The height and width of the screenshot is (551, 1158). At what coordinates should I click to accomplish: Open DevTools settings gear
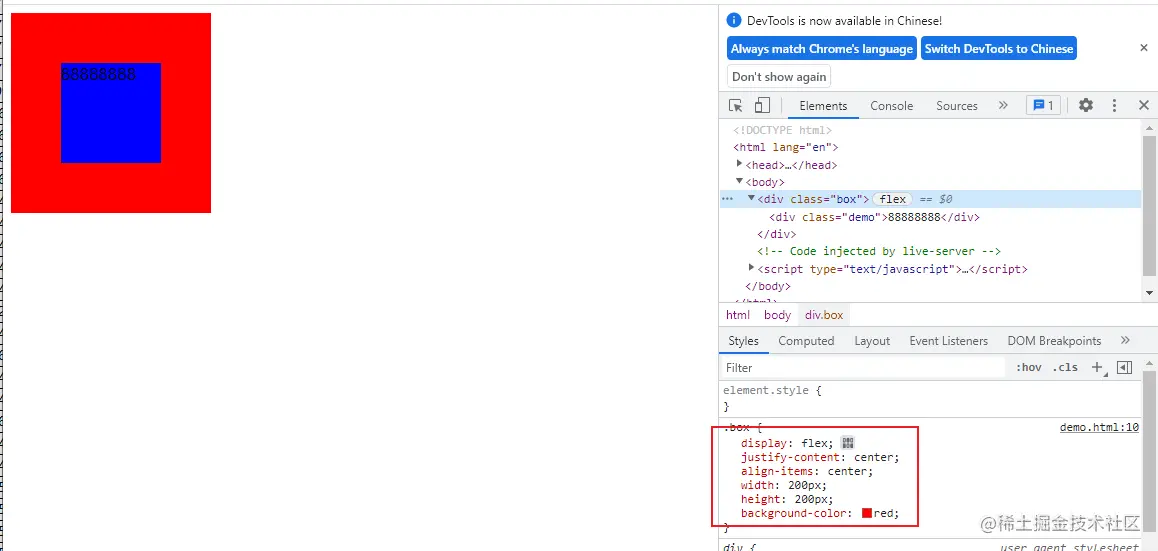coord(1086,106)
